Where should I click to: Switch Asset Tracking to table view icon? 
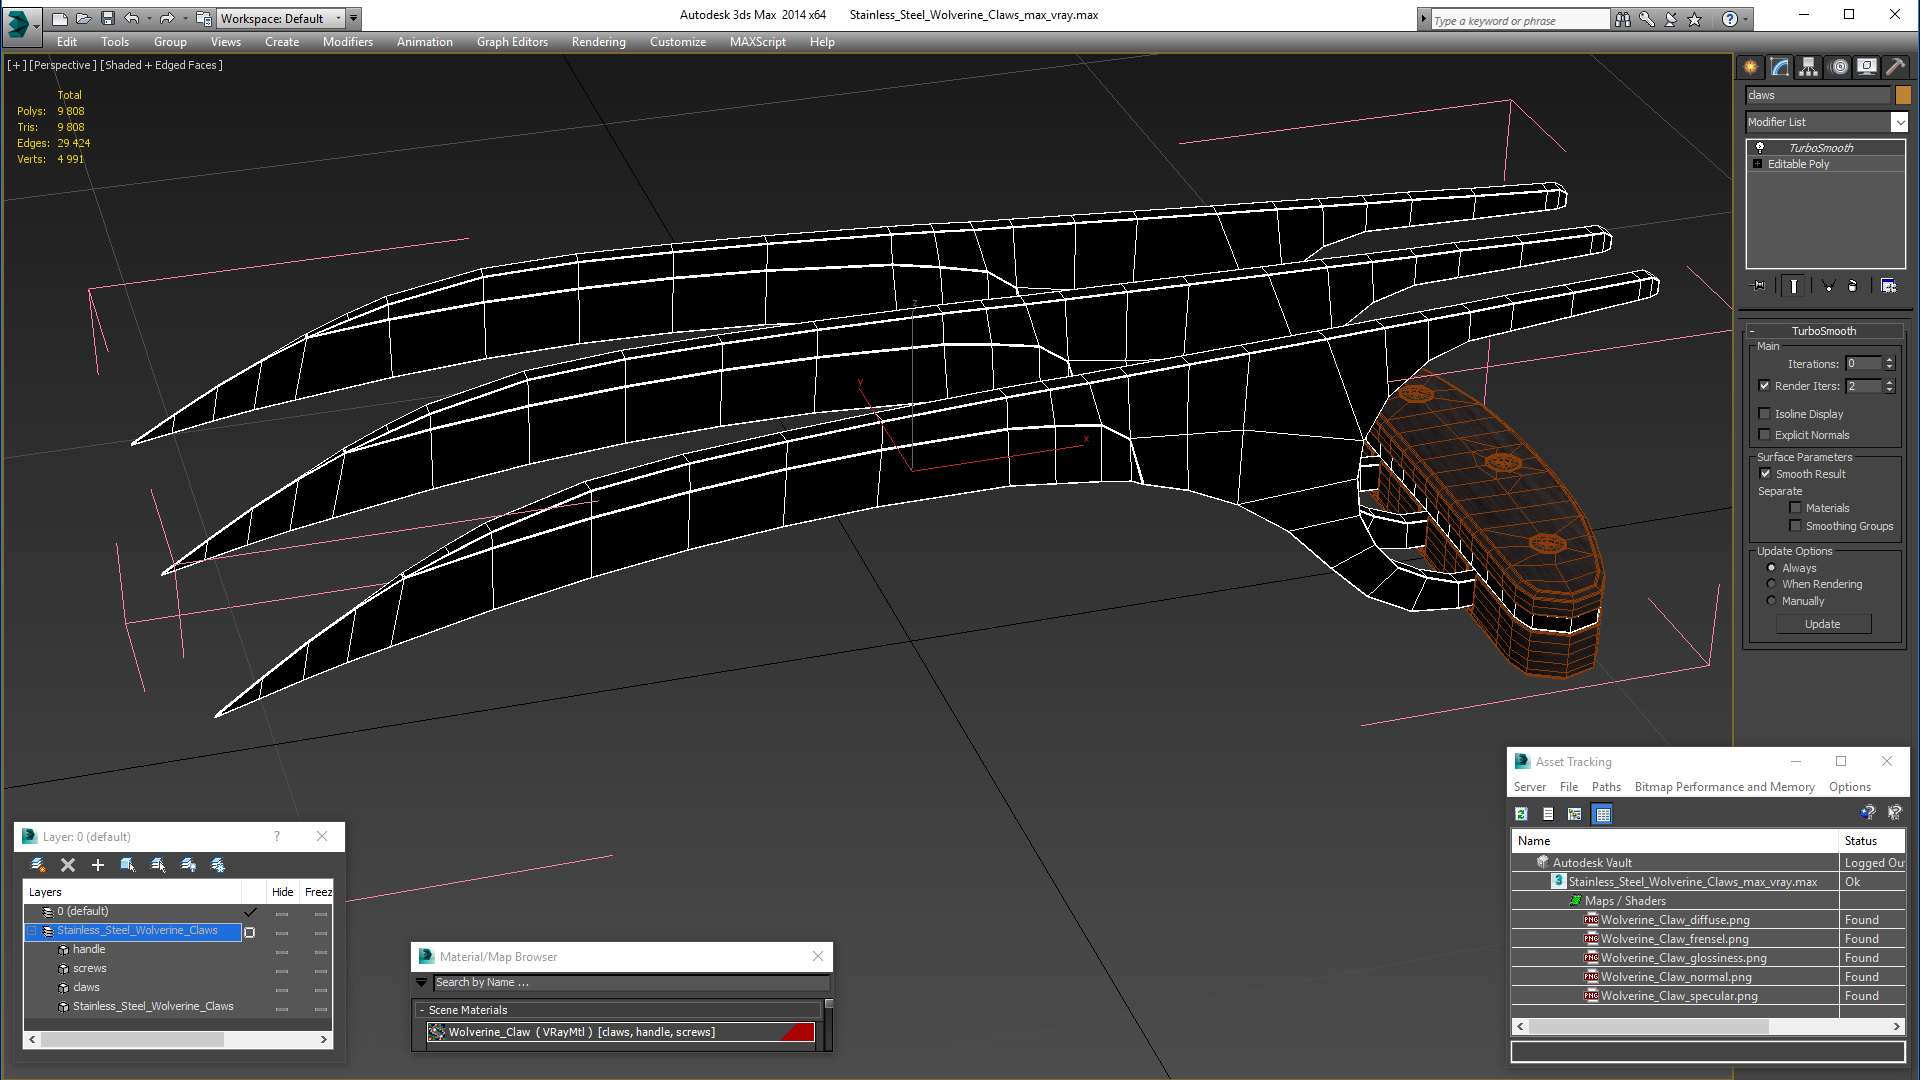(1603, 814)
